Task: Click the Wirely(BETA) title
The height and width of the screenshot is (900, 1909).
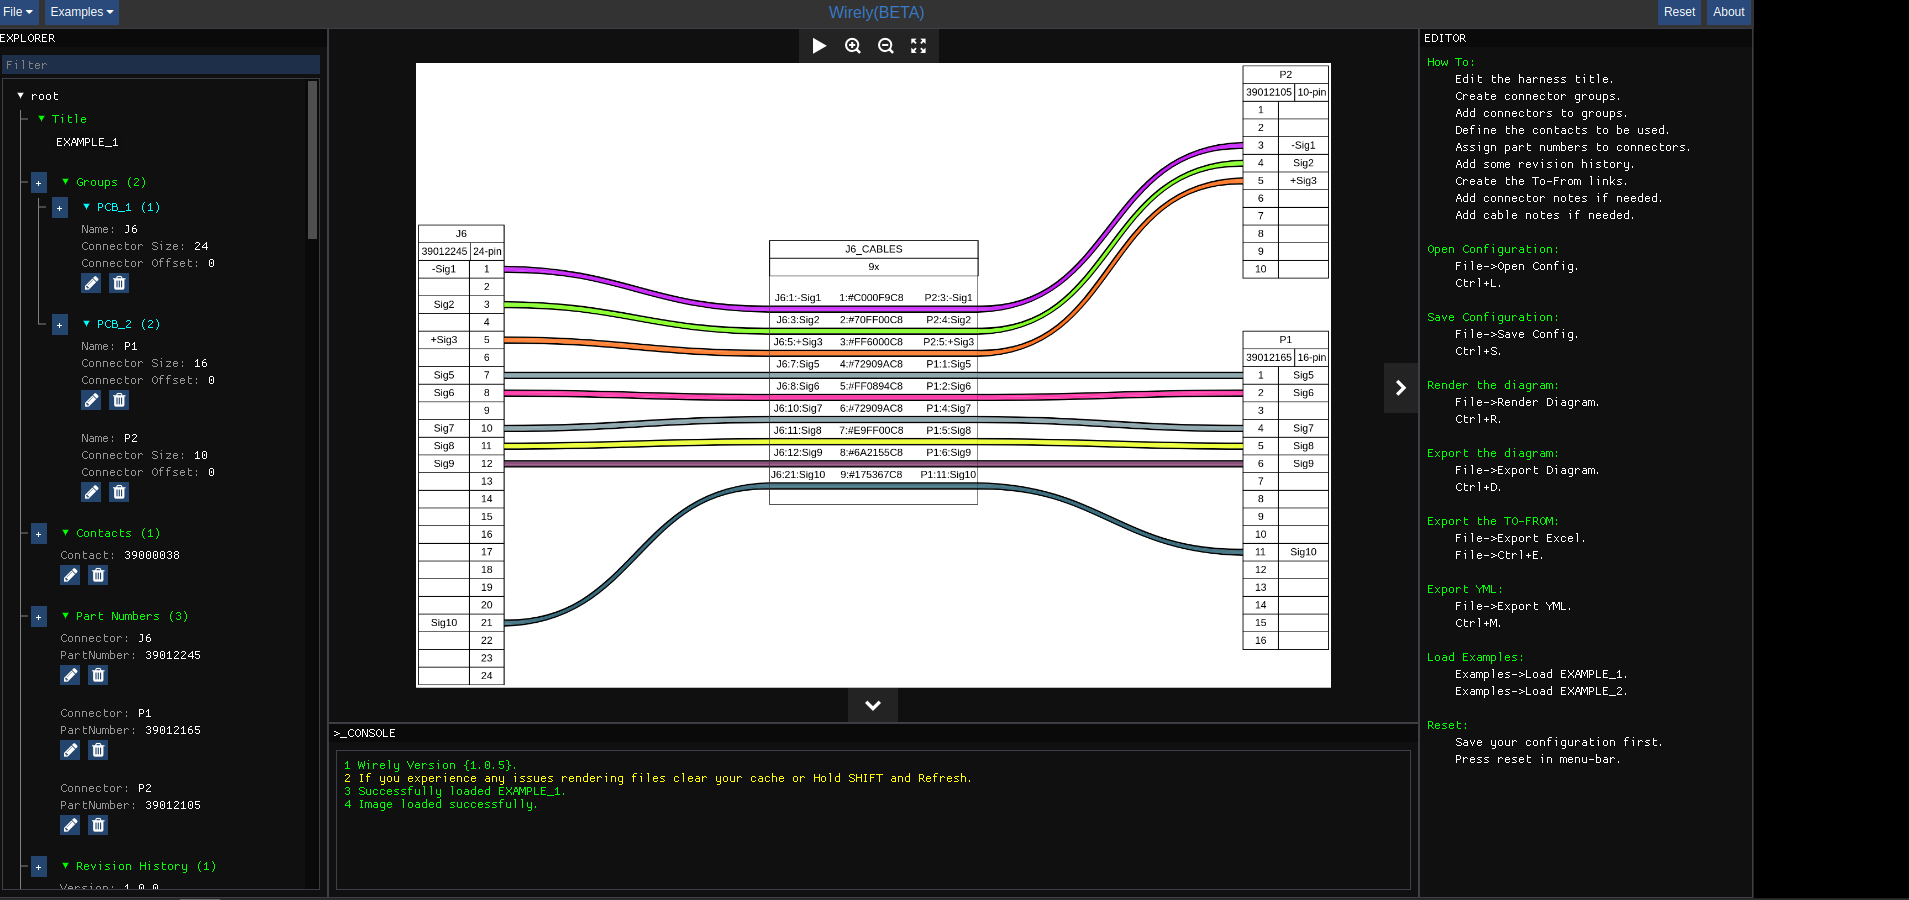Action: (x=876, y=12)
